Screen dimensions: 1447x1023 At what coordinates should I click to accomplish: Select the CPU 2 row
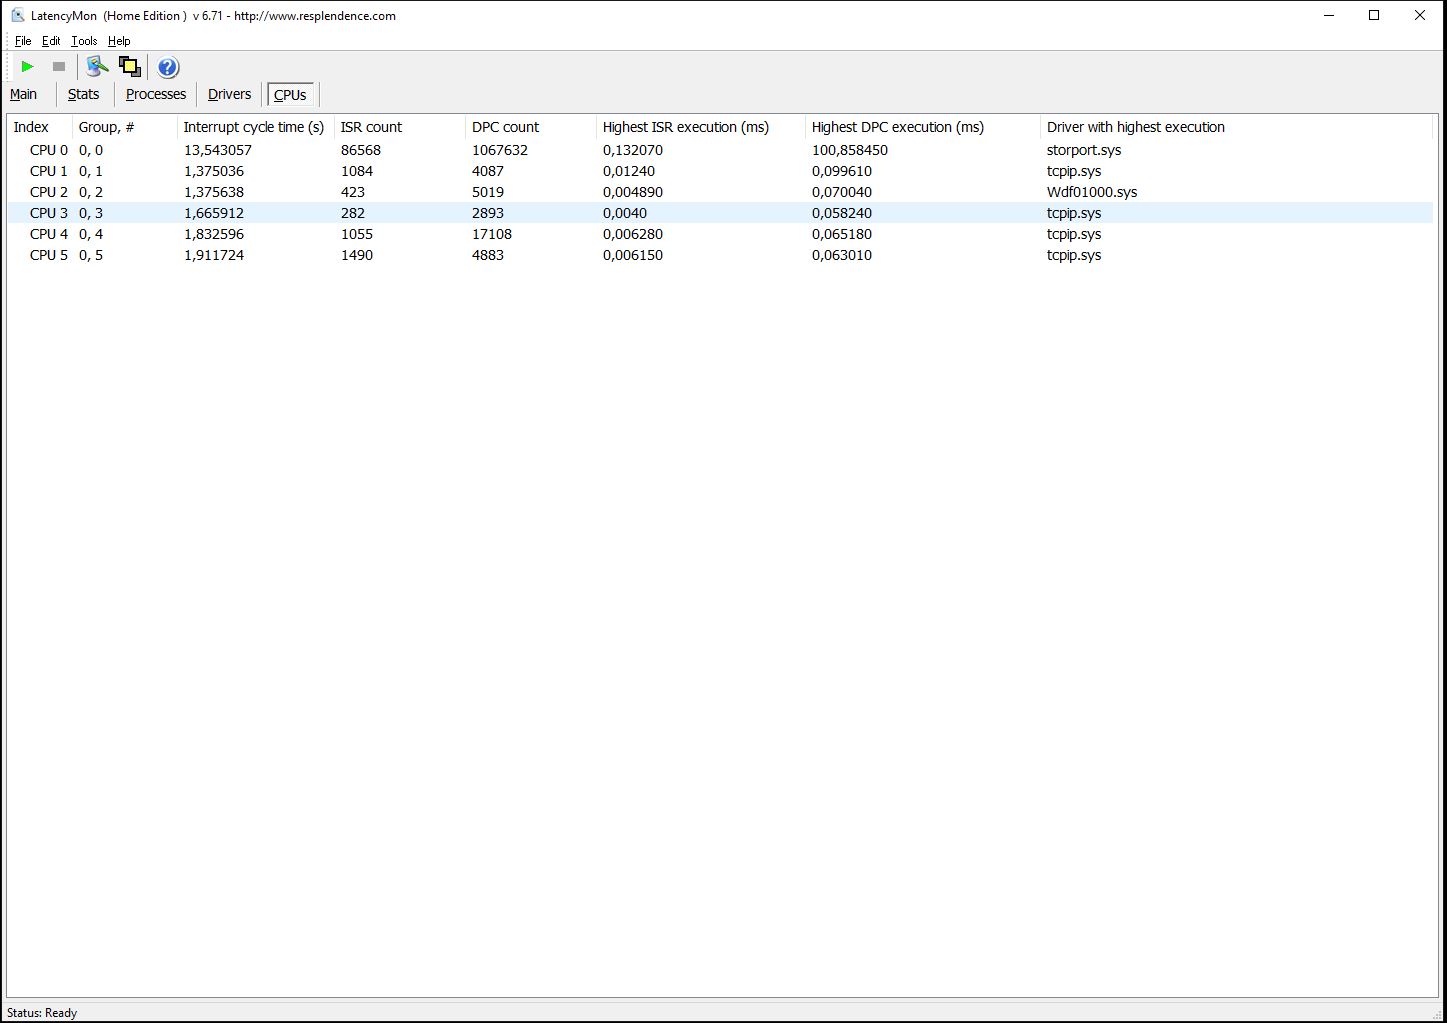[720, 192]
